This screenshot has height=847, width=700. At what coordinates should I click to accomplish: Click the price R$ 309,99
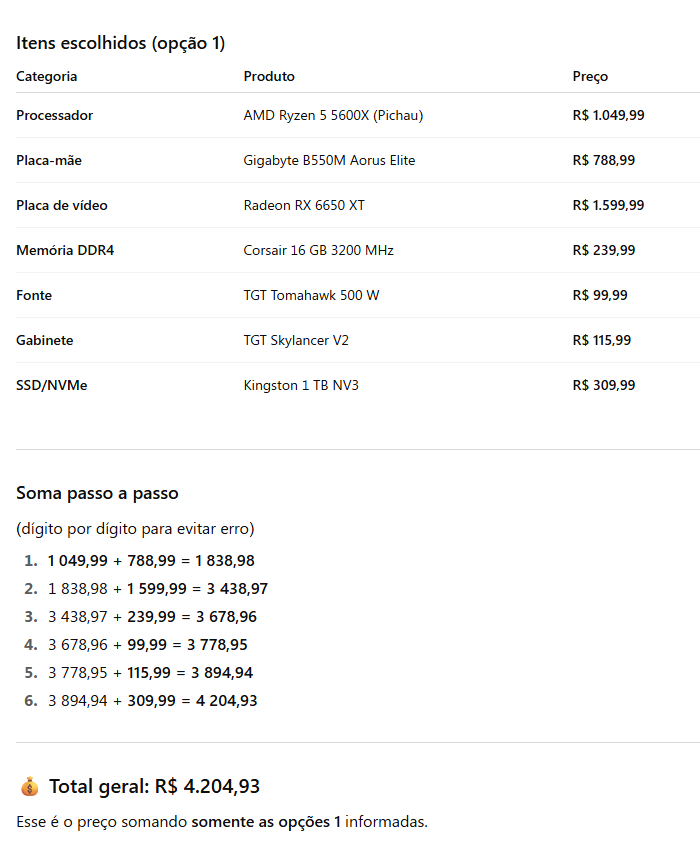603,385
